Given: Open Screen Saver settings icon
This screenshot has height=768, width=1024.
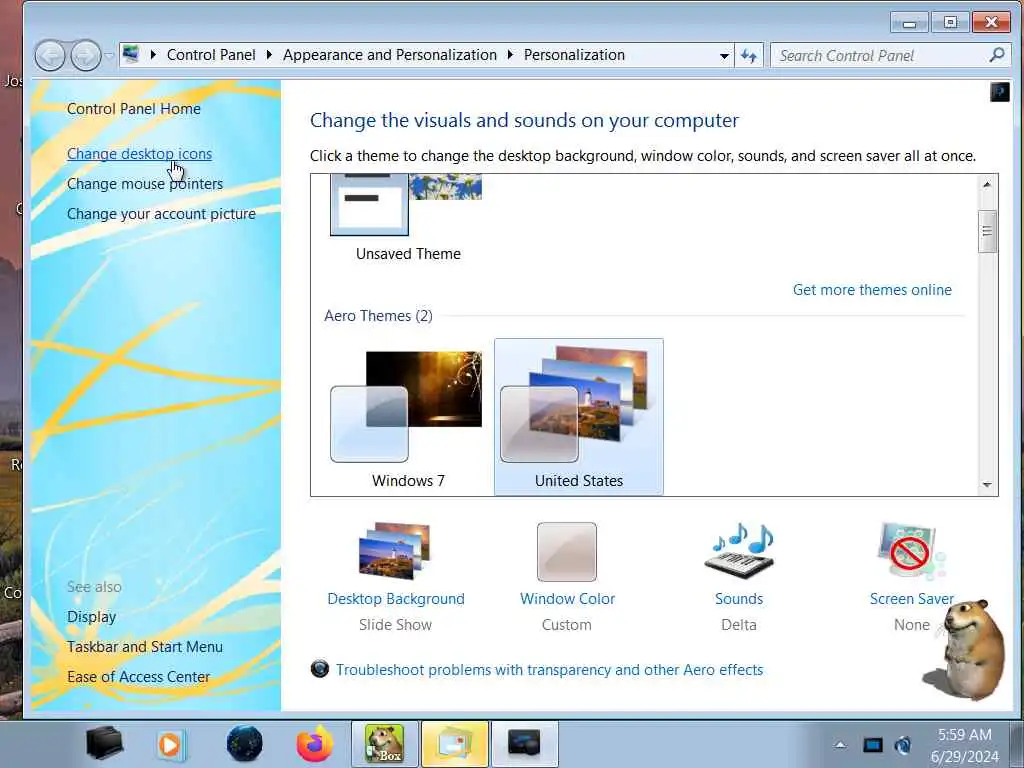Looking at the screenshot, I should 912,551.
